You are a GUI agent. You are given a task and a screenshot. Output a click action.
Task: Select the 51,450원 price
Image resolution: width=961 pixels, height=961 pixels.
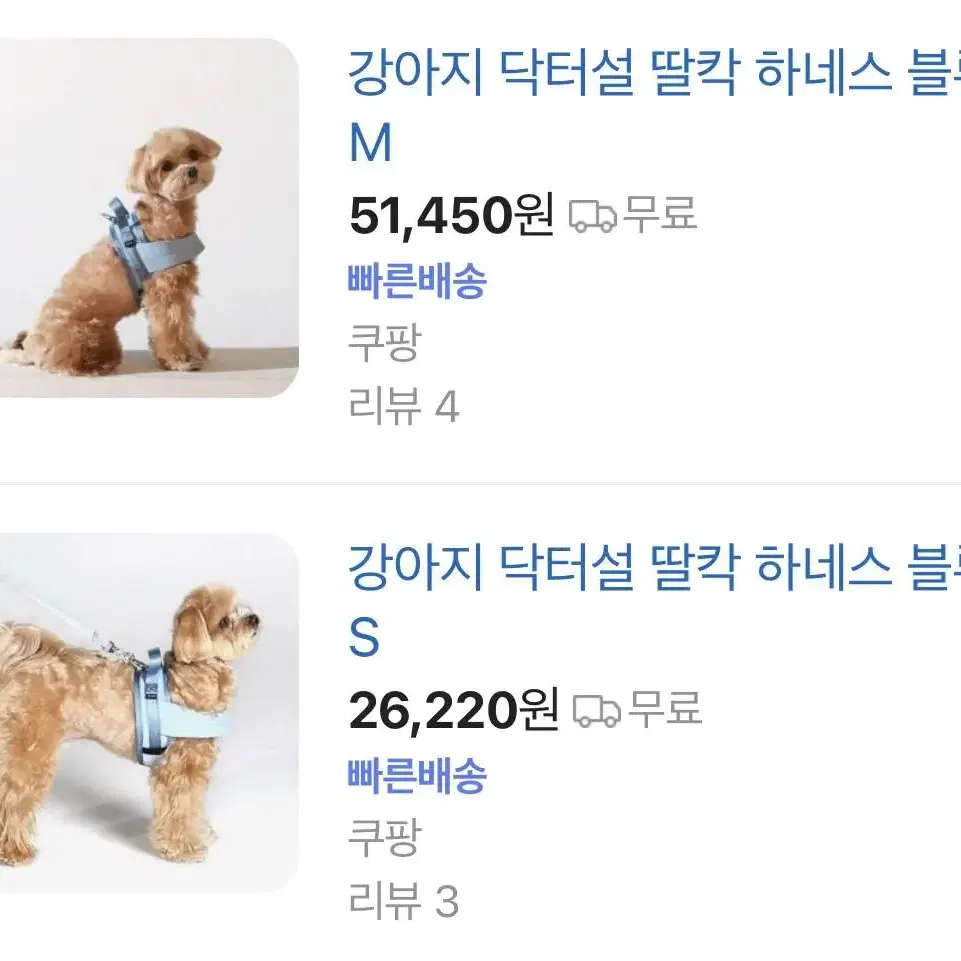[x=452, y=215]
